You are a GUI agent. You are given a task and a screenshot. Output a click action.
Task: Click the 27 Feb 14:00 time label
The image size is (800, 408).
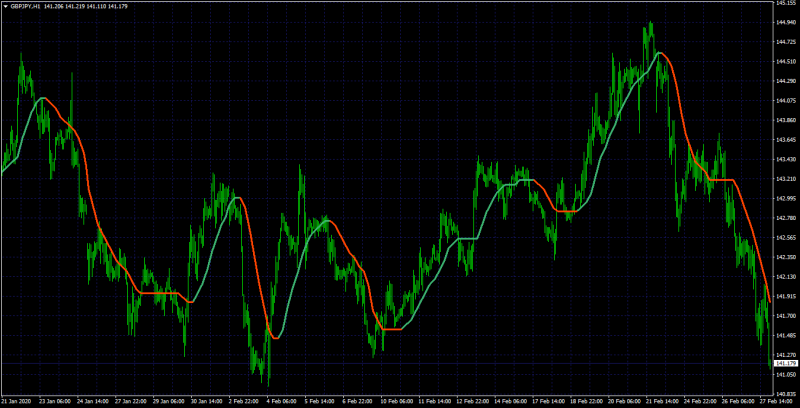tap(775, 402)
